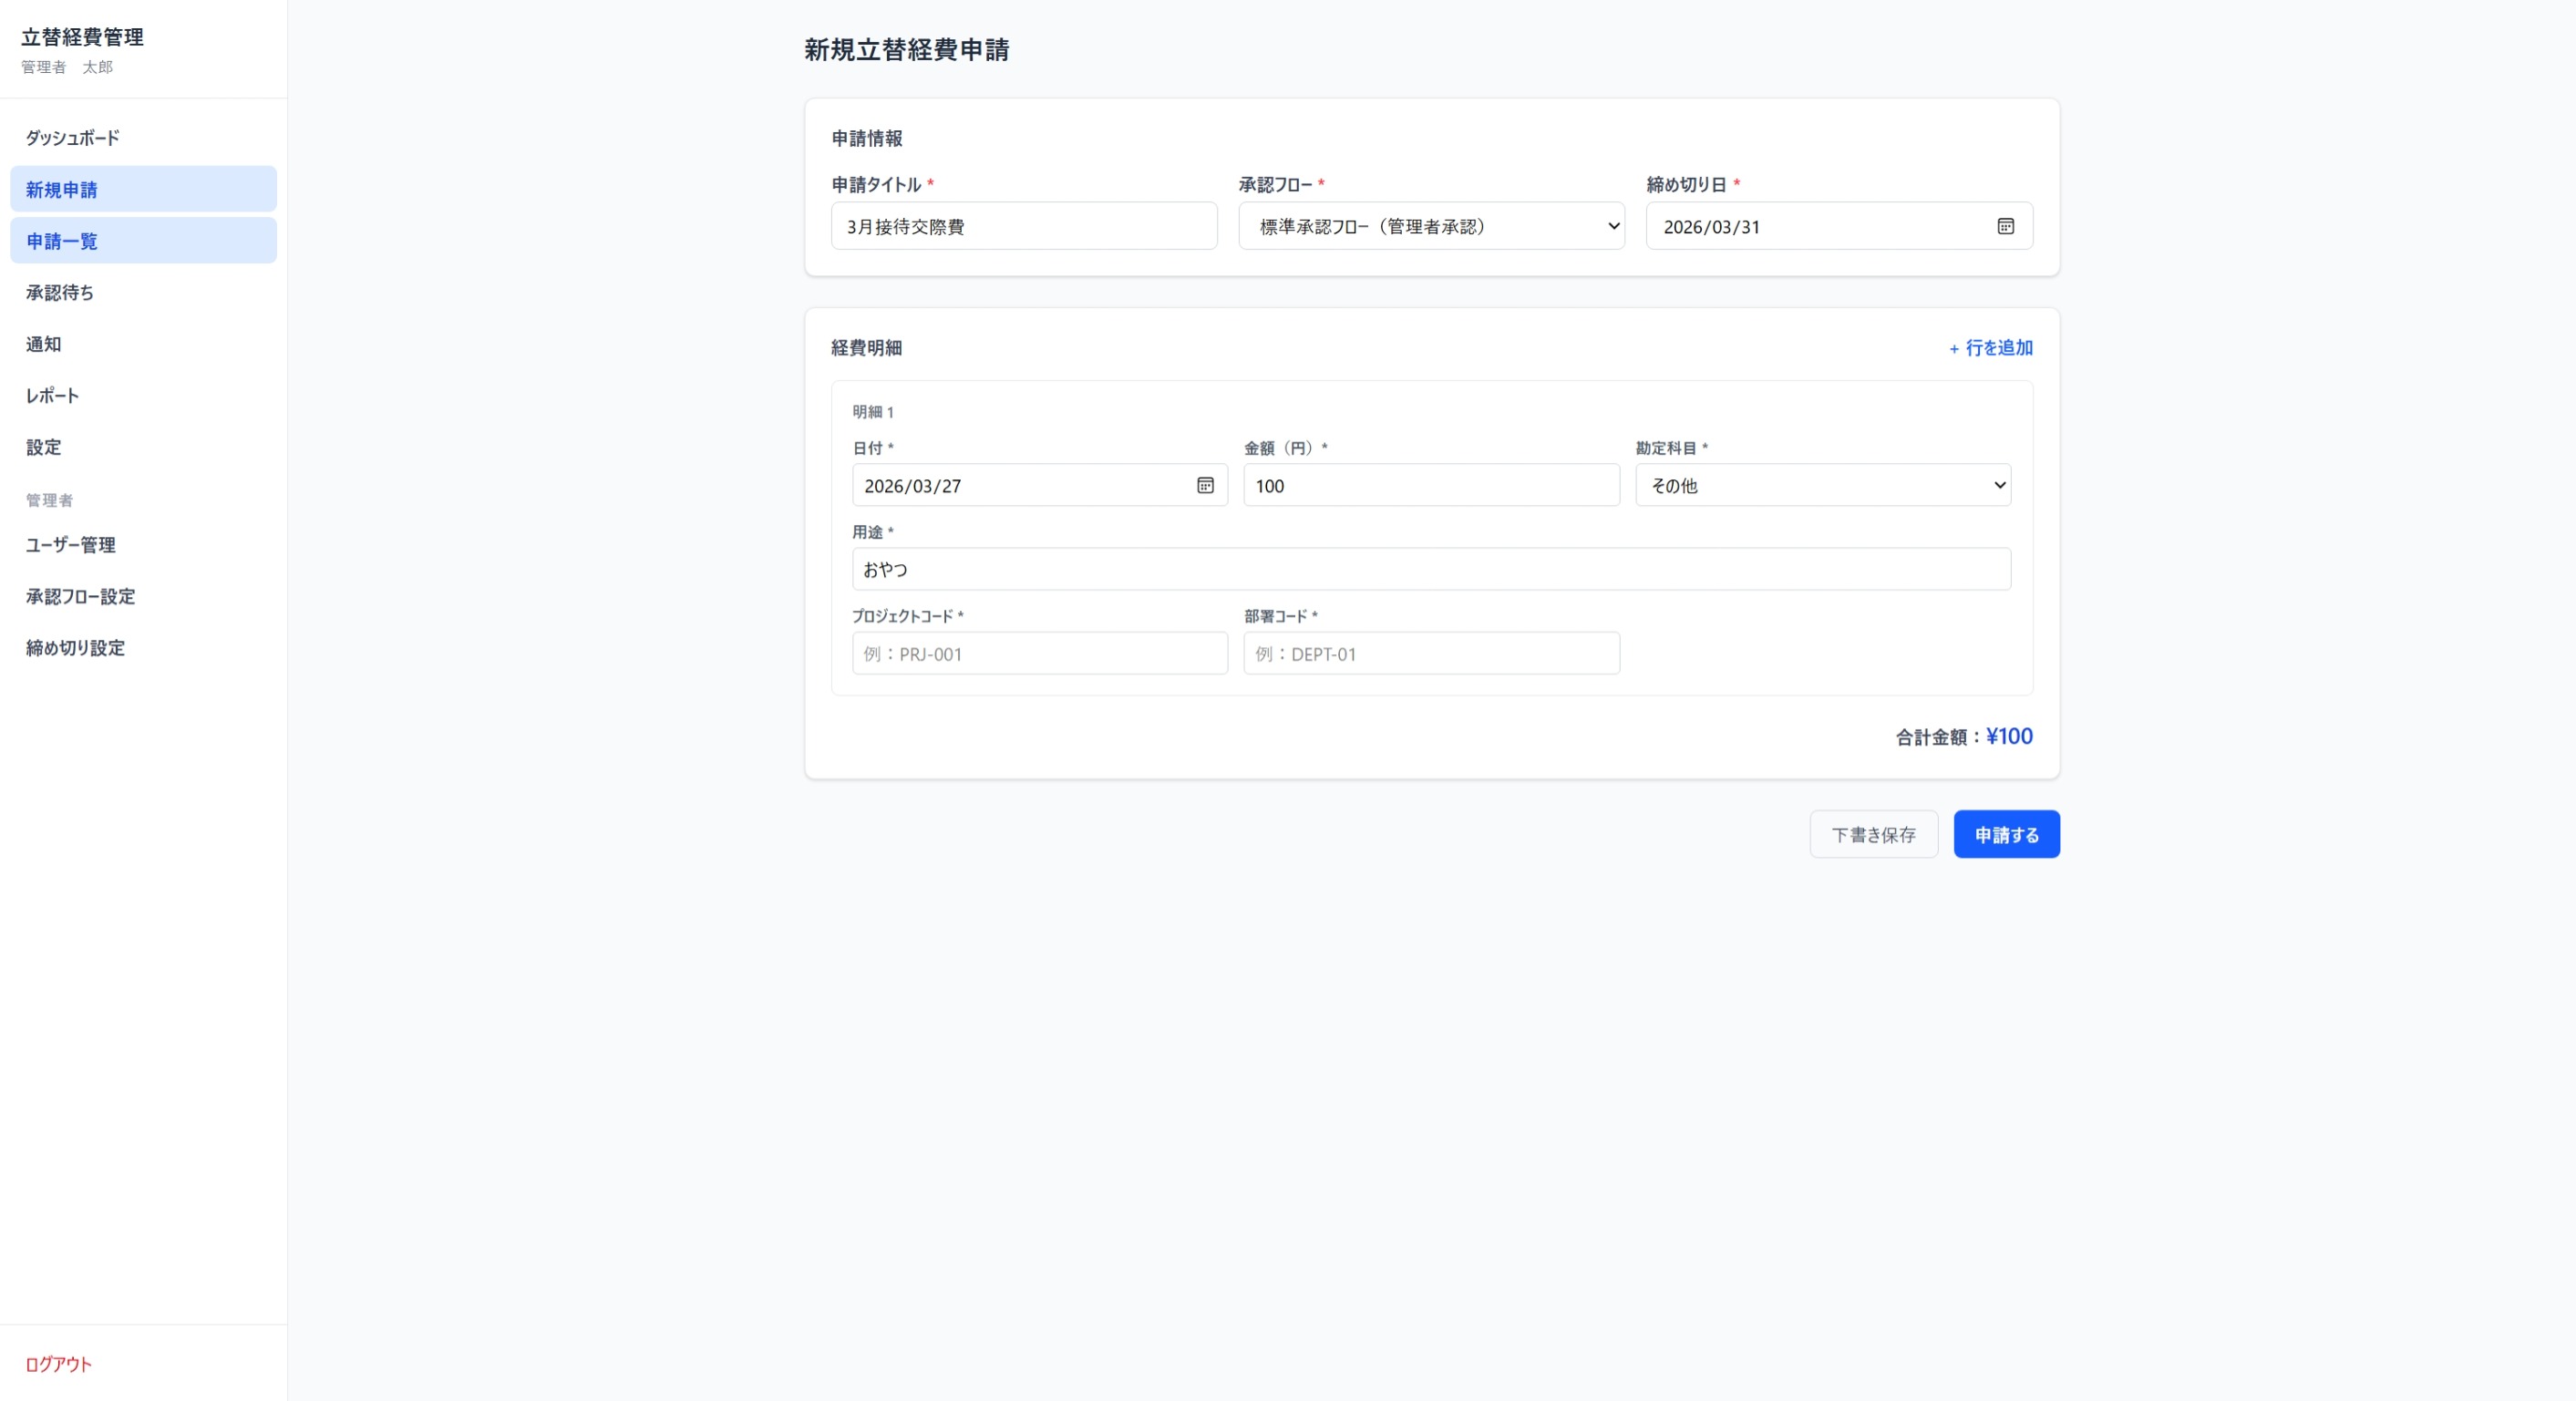
Task: Click the 下書き保存 button
Action: [1873, 834]
